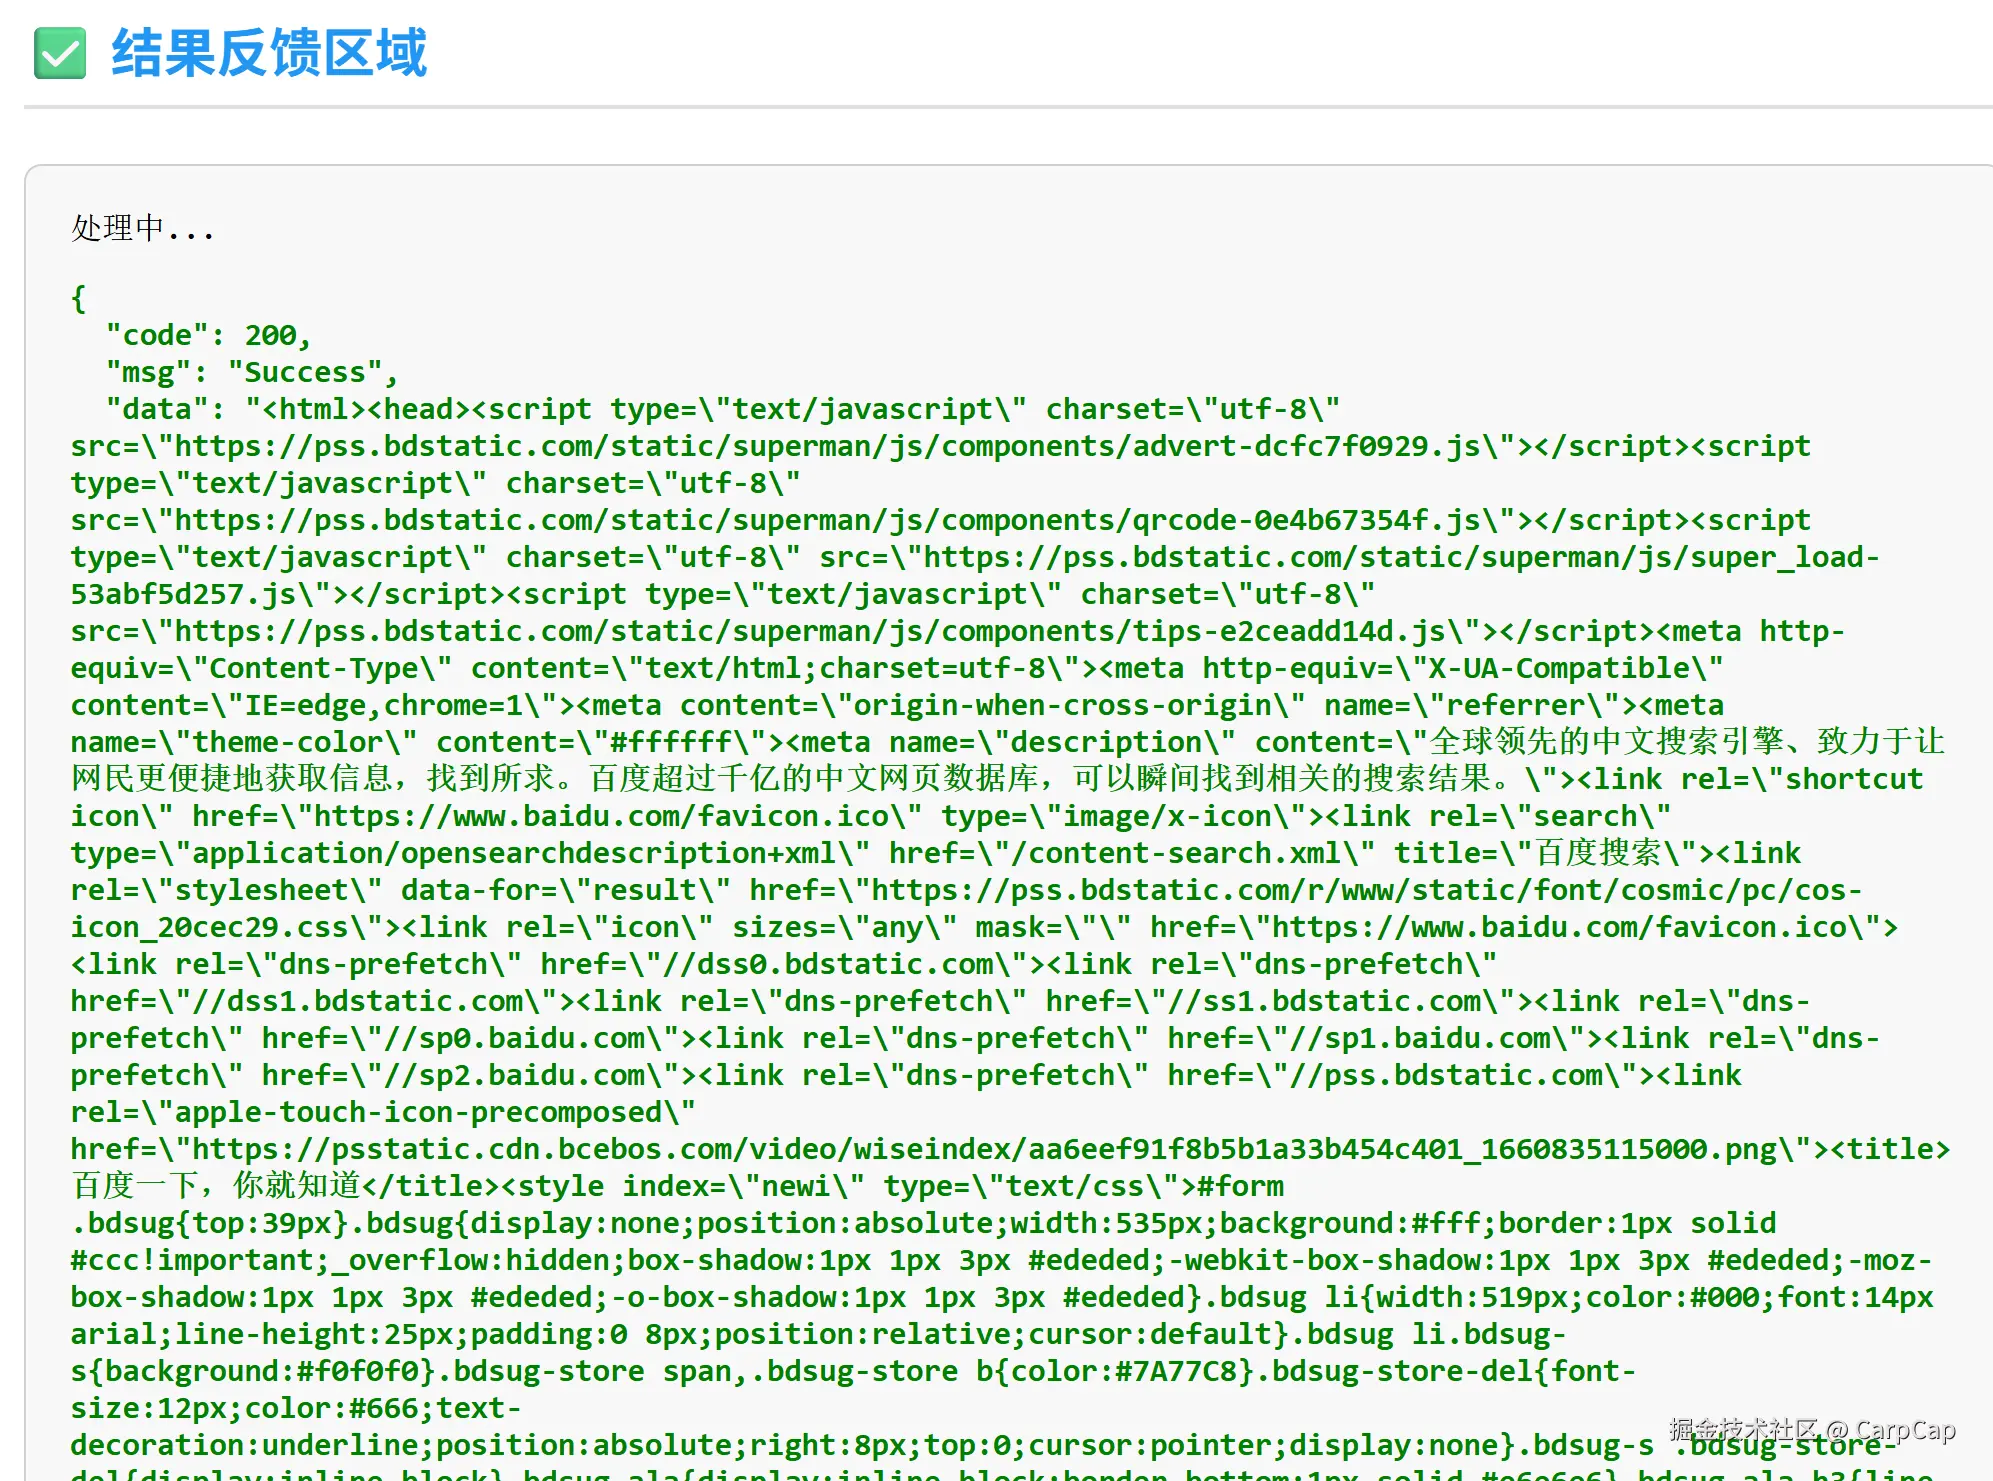
Task: Click the 结果反馈区域 heading text
Action: [269, 53]
